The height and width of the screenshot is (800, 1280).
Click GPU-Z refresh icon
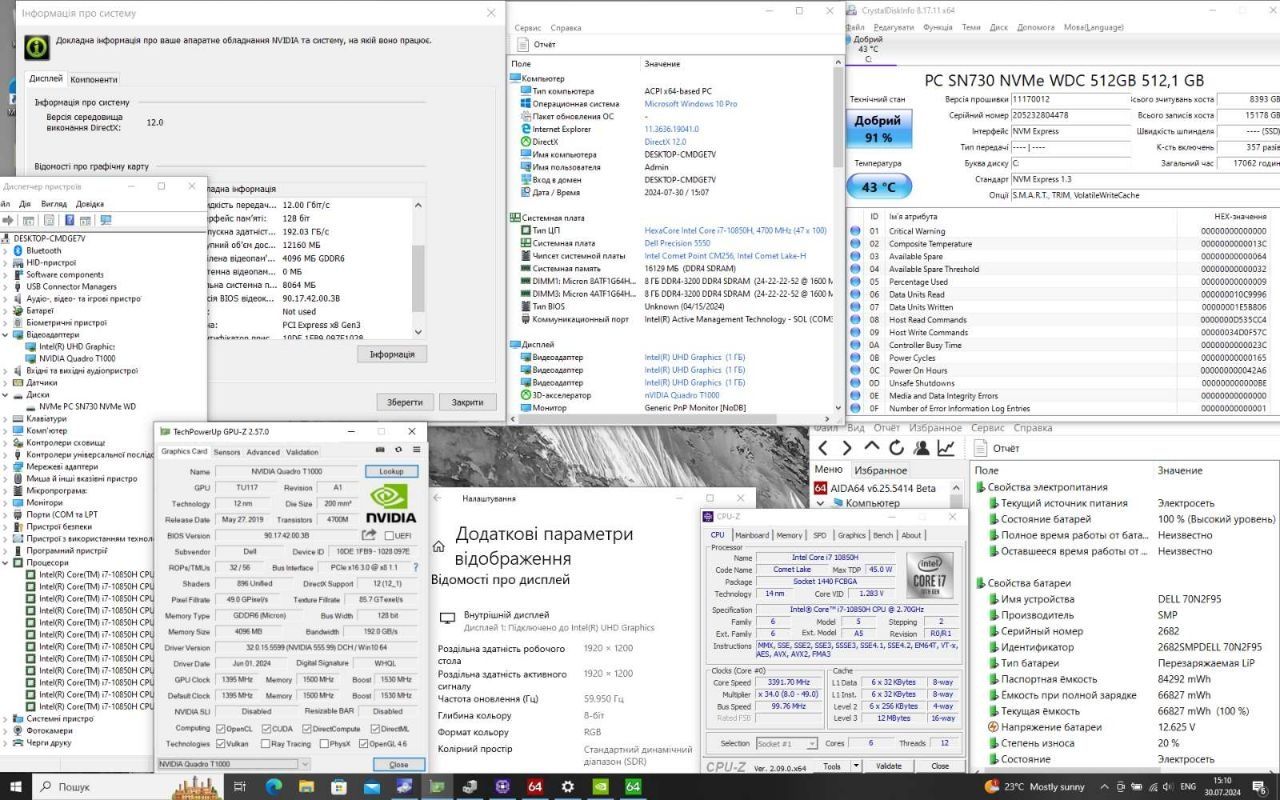(399, 450)
